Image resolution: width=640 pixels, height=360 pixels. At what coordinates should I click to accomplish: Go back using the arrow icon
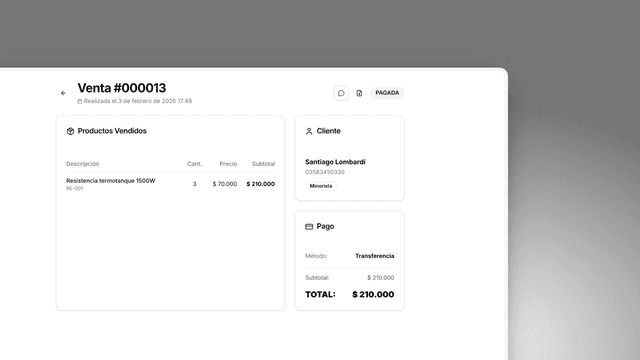coord(63,93)
